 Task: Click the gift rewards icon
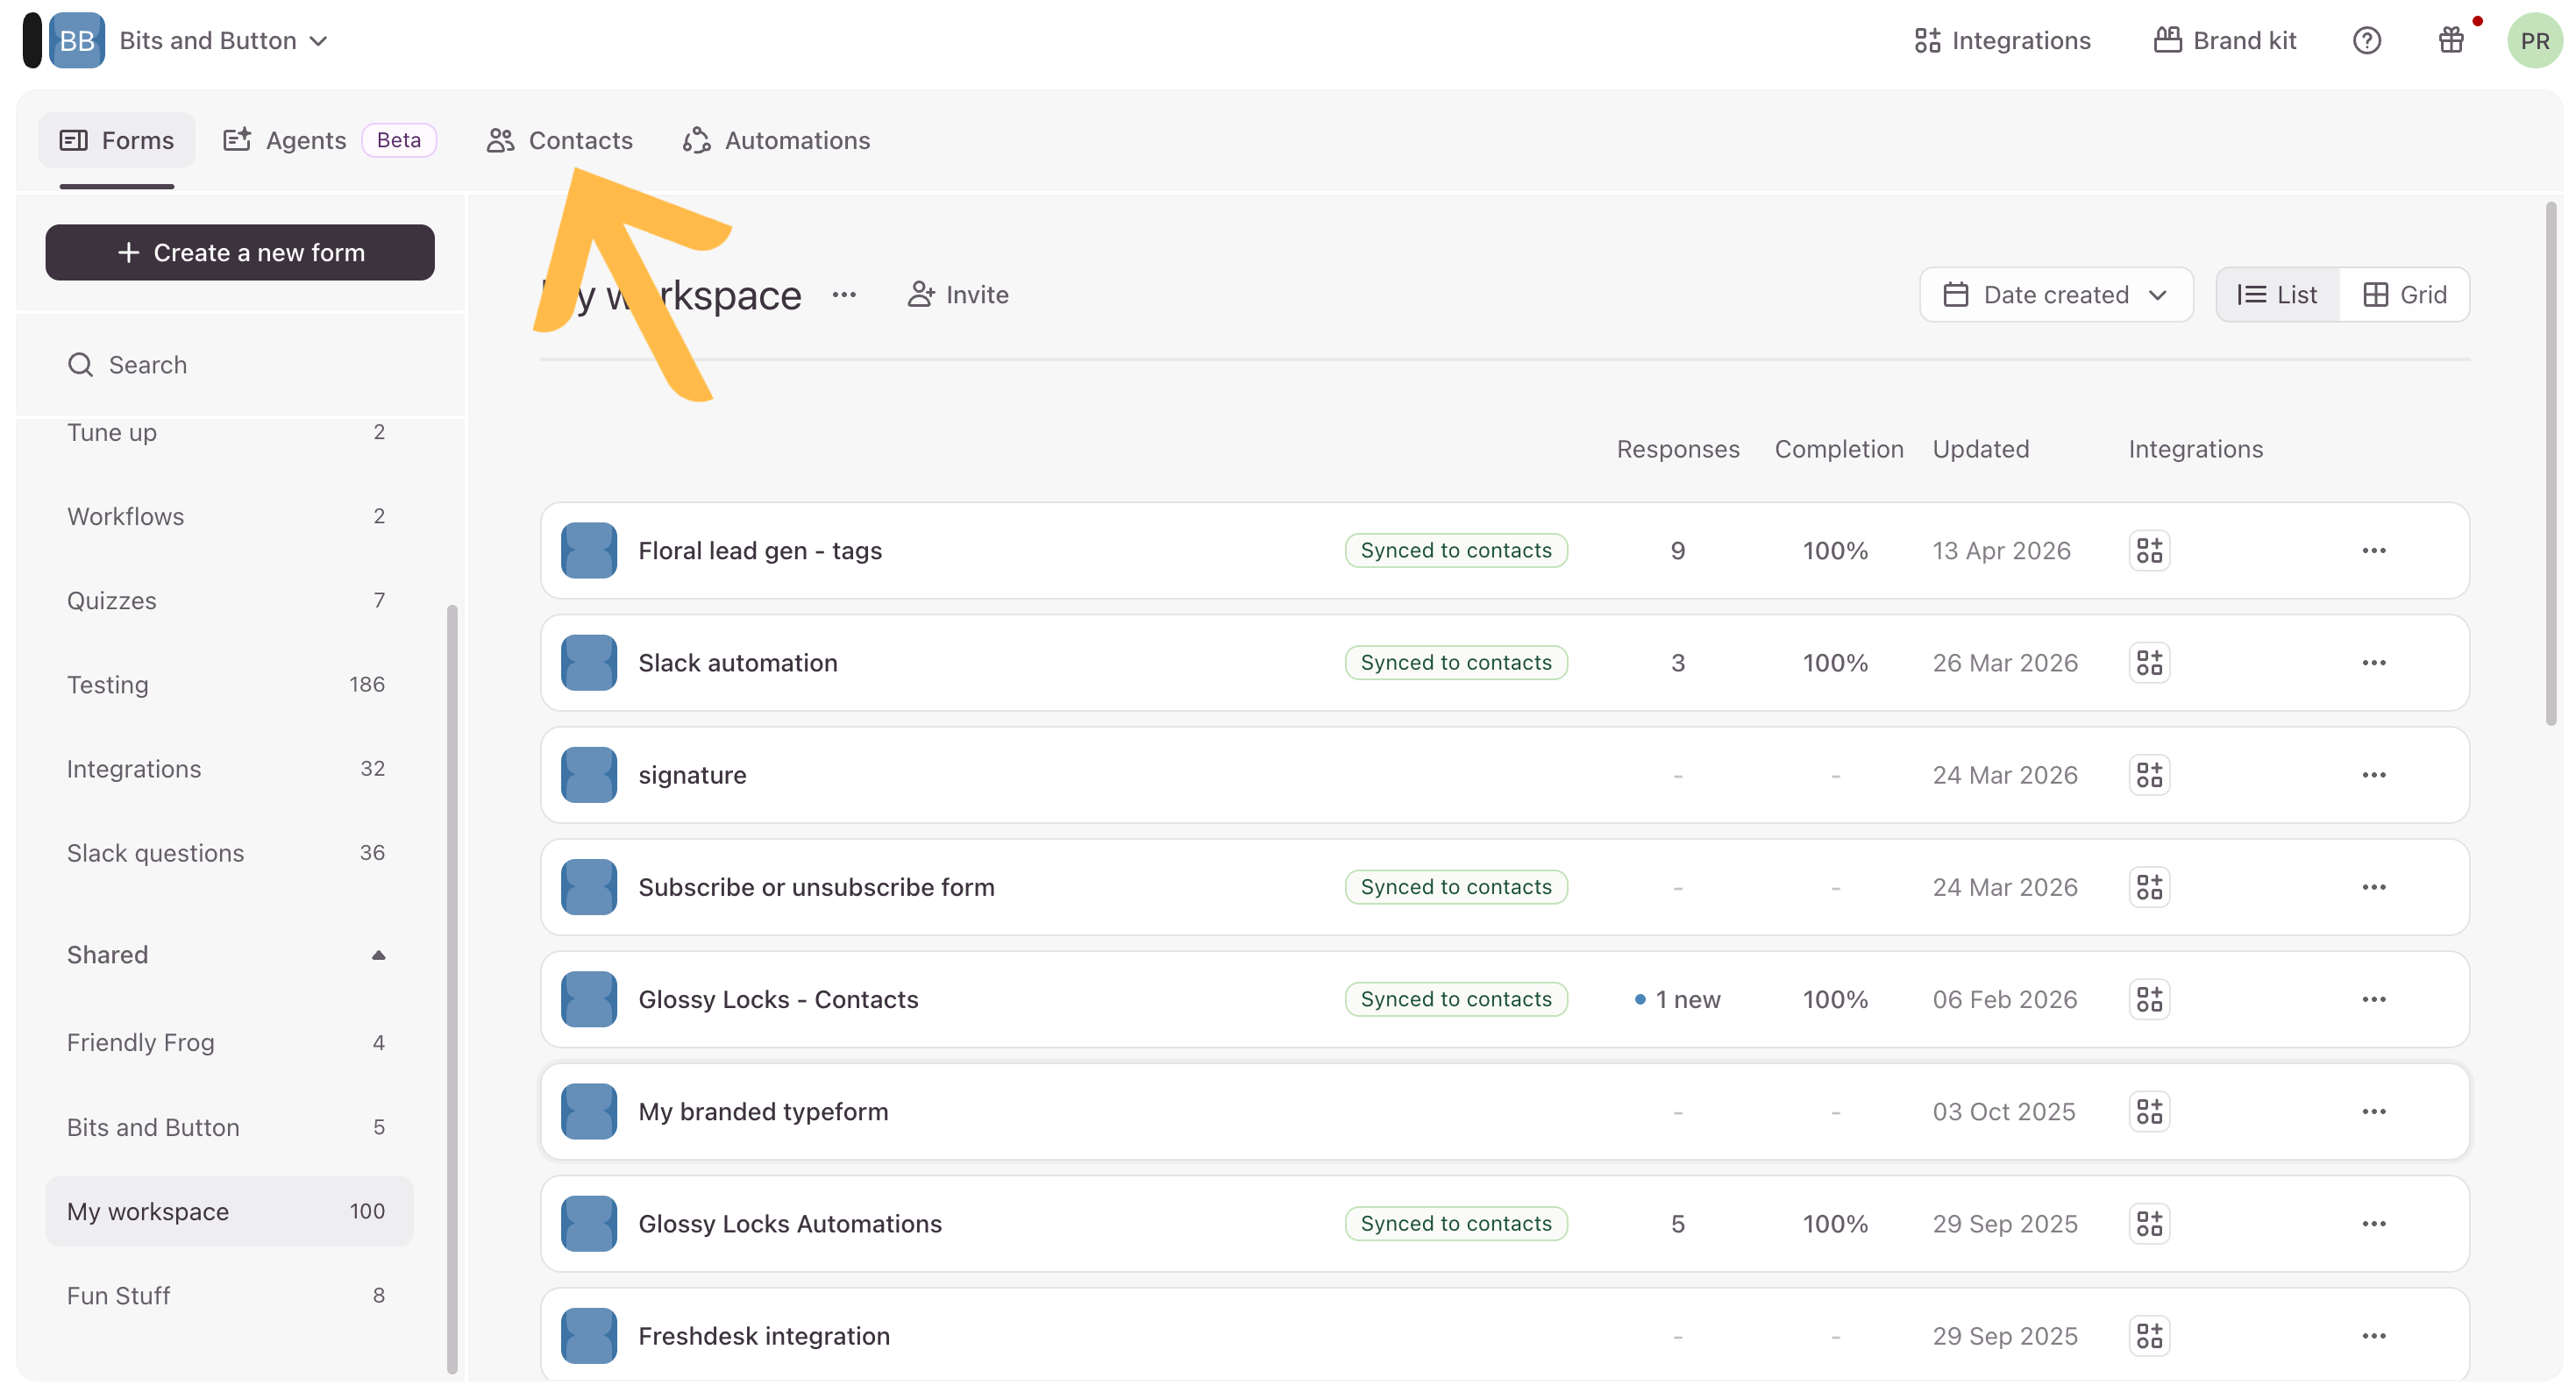[2450, 41]
